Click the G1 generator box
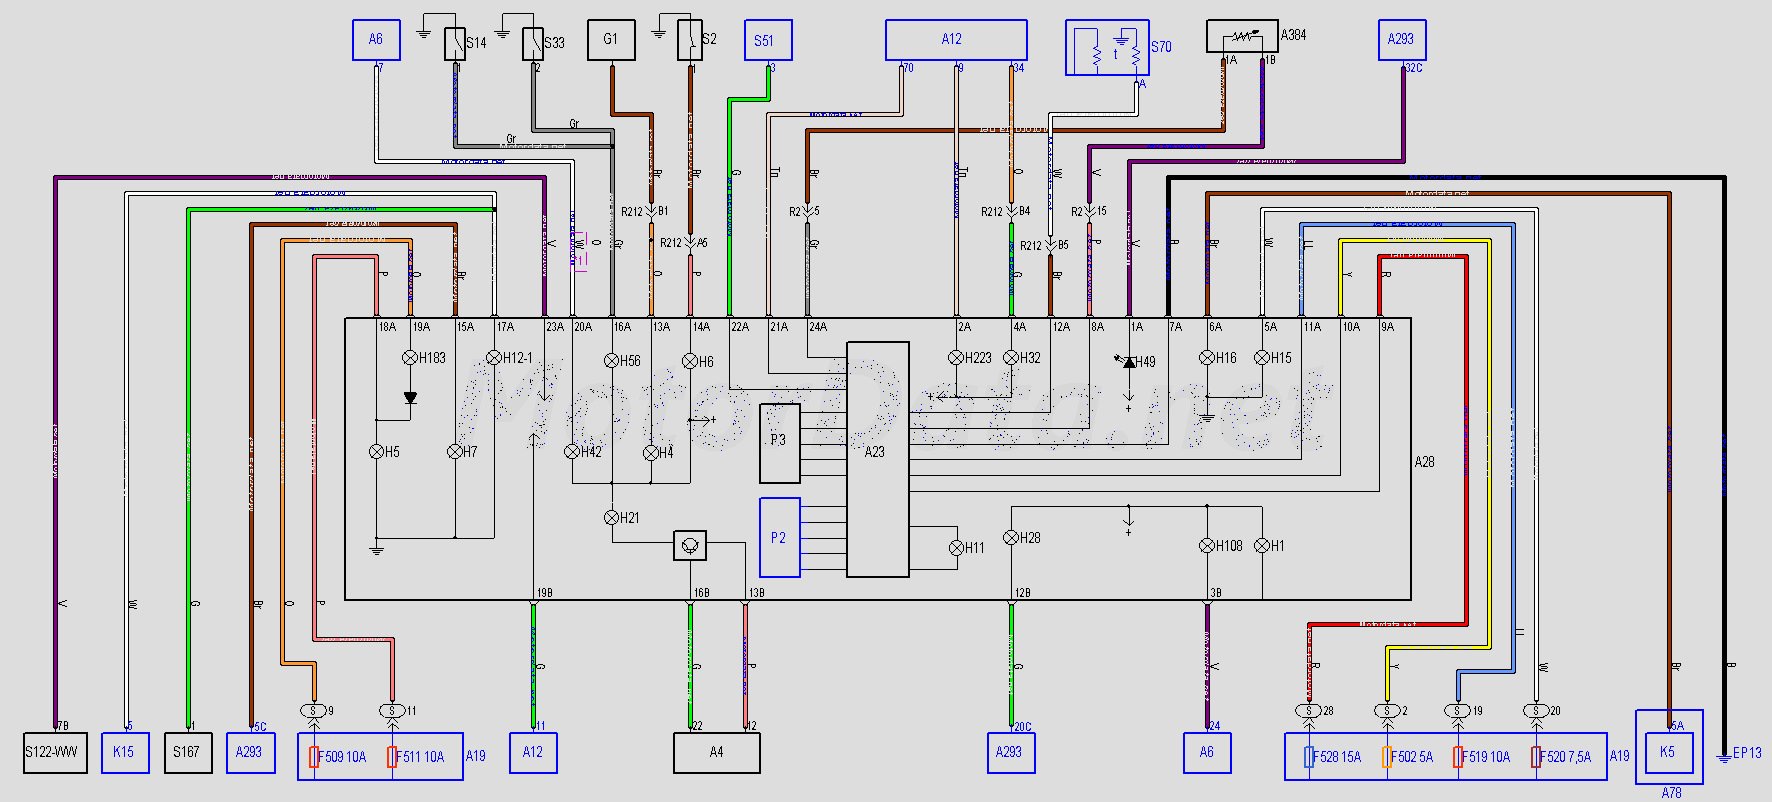The width and height of the screenshot is (1772, 802). tap(611, 41)
